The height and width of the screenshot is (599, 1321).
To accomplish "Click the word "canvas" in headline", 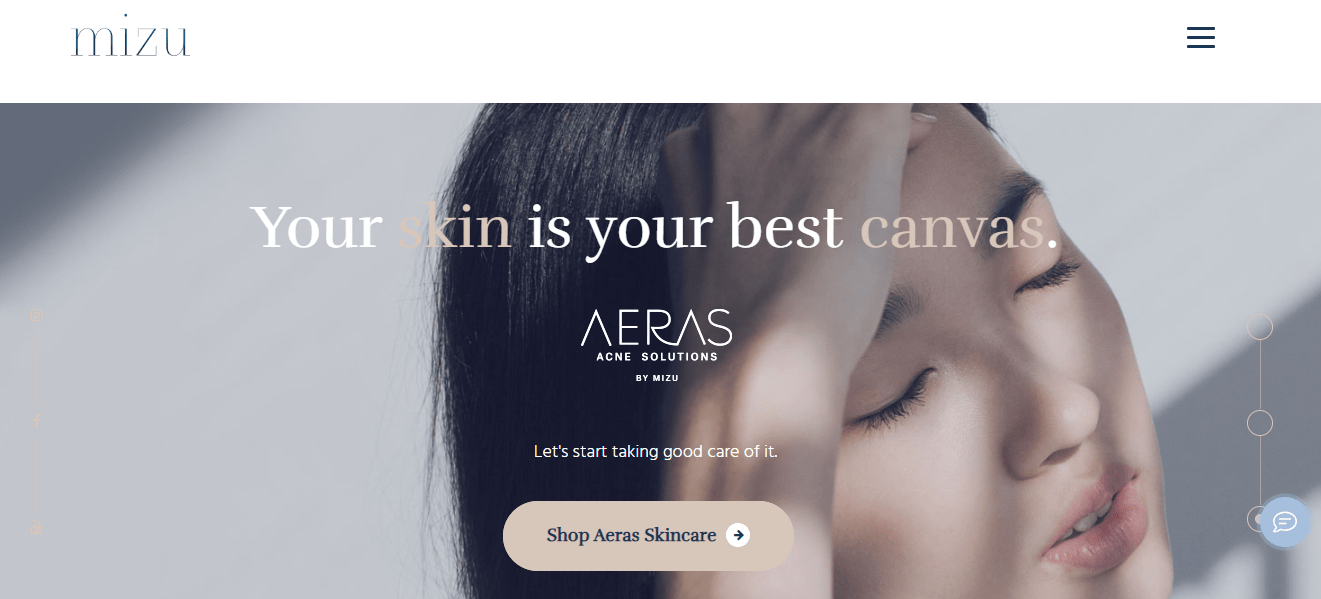I will [952, 228].
